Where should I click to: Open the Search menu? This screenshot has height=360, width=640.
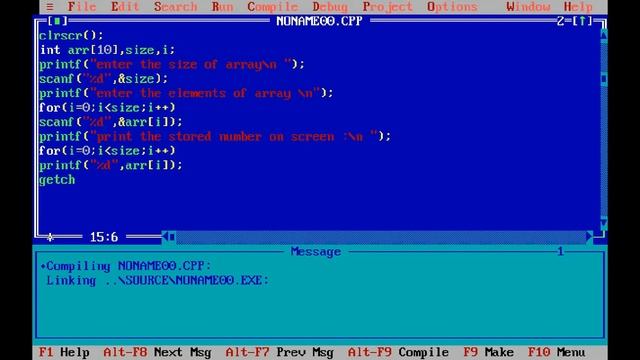[176, 7]
